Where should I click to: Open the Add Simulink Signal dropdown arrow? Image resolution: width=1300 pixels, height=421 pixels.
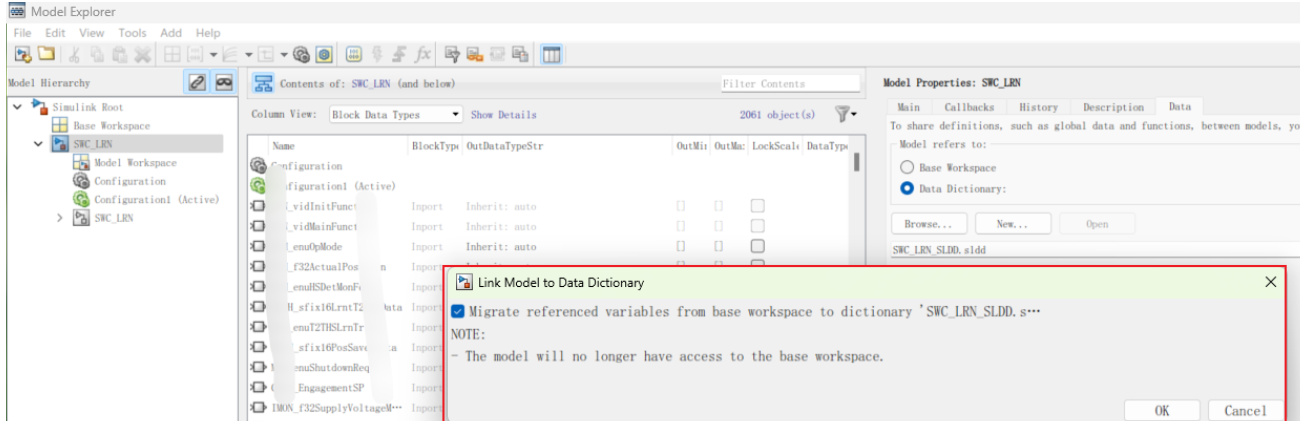pos(248,55)
